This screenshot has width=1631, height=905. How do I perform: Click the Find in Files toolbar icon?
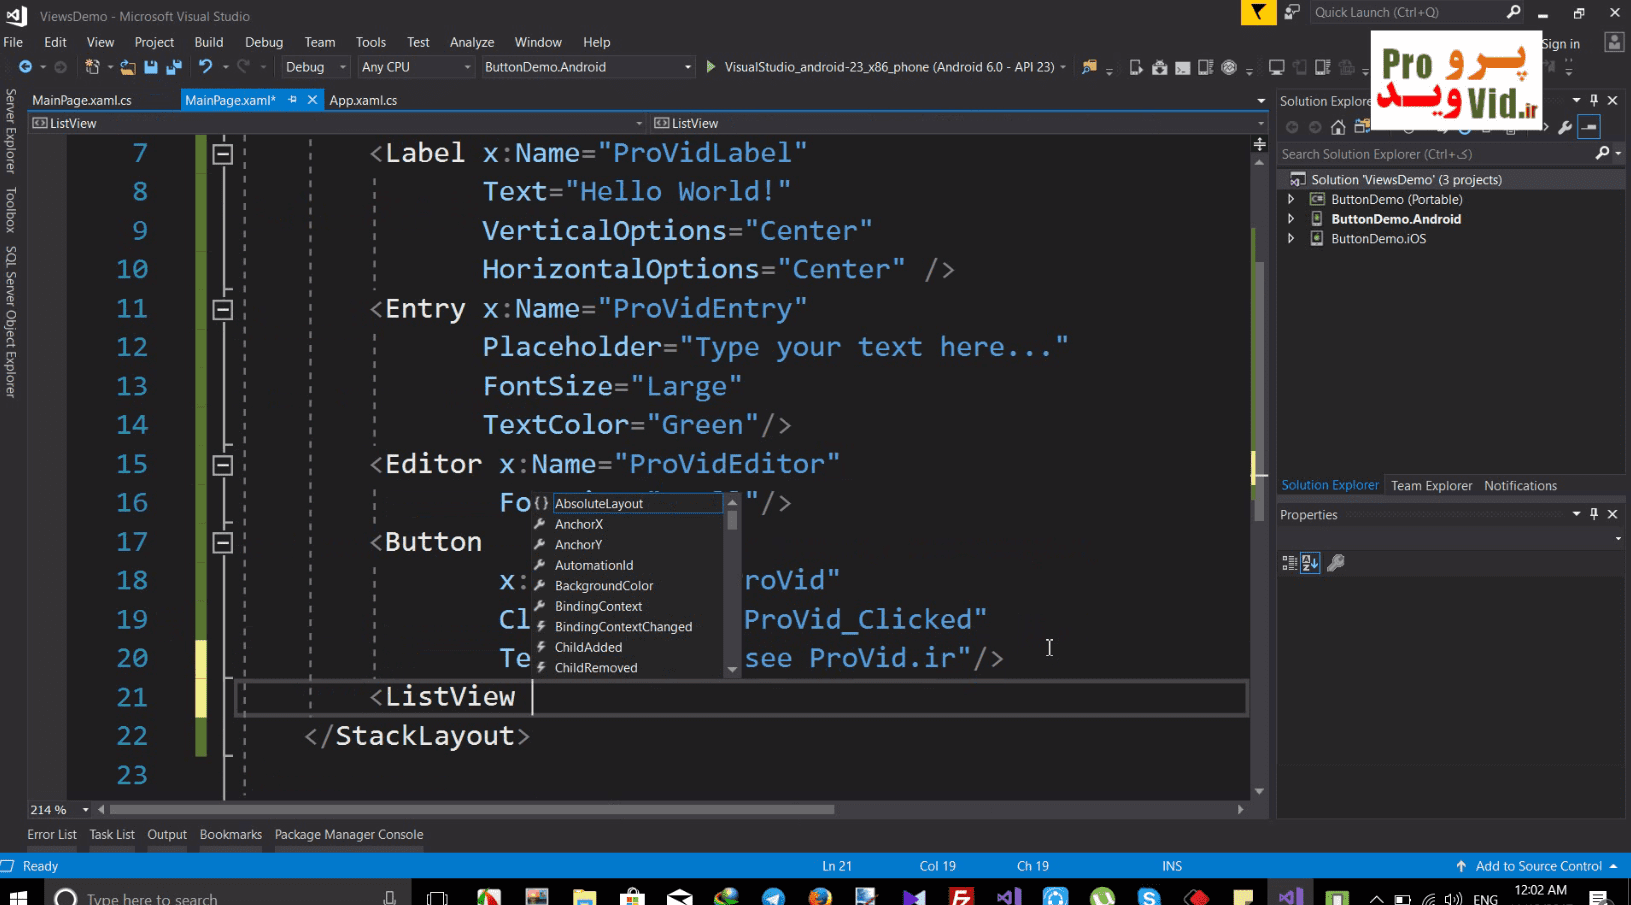(x=1089, y=67)
